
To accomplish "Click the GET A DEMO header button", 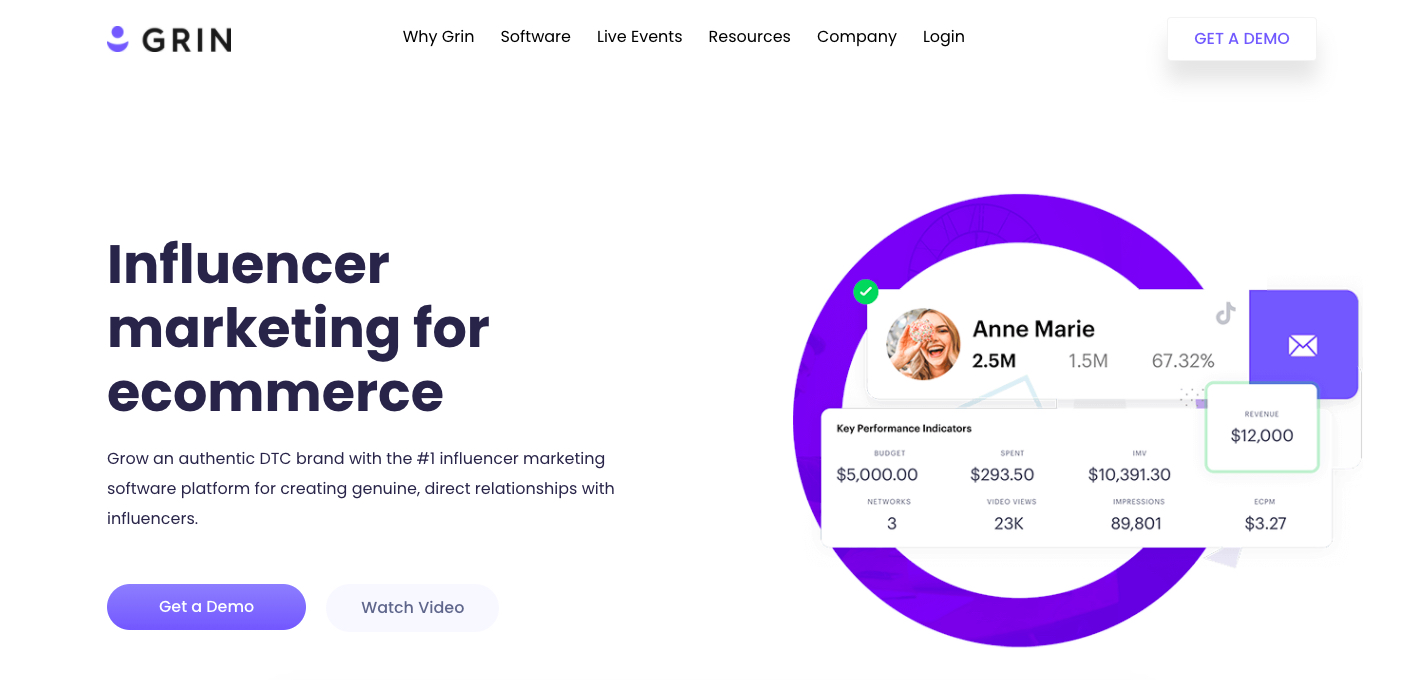I will 1241,39.
